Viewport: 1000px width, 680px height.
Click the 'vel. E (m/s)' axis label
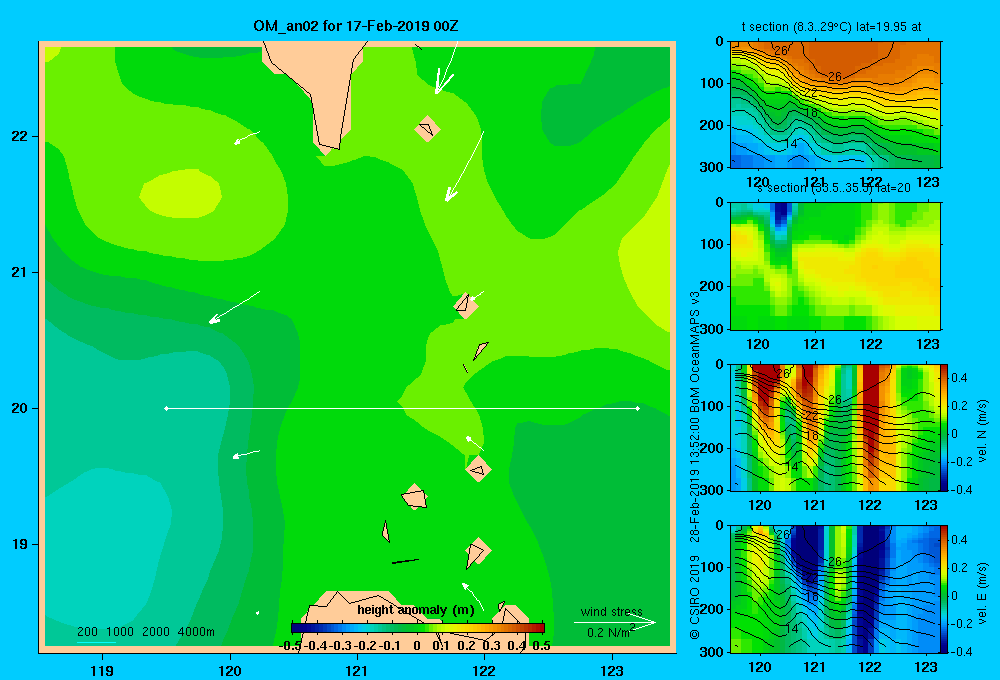[982, 593]
